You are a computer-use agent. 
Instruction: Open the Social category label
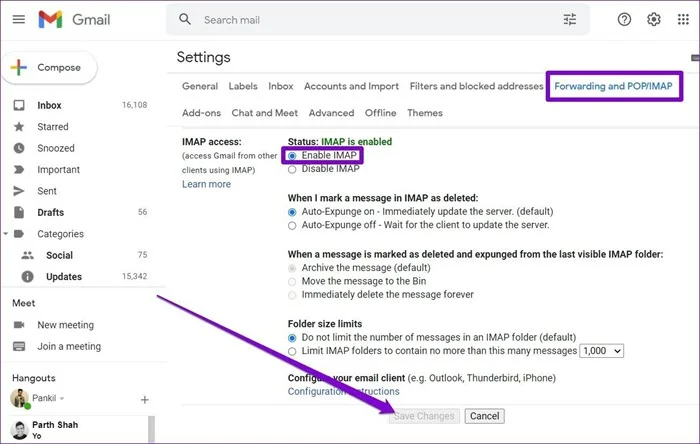(59, 255)
